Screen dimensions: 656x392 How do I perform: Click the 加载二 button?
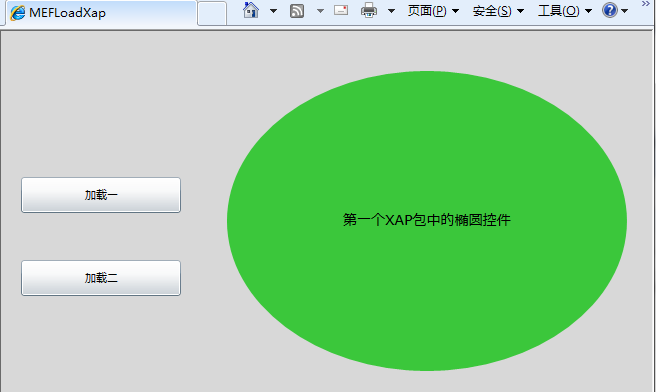point(101,278)
